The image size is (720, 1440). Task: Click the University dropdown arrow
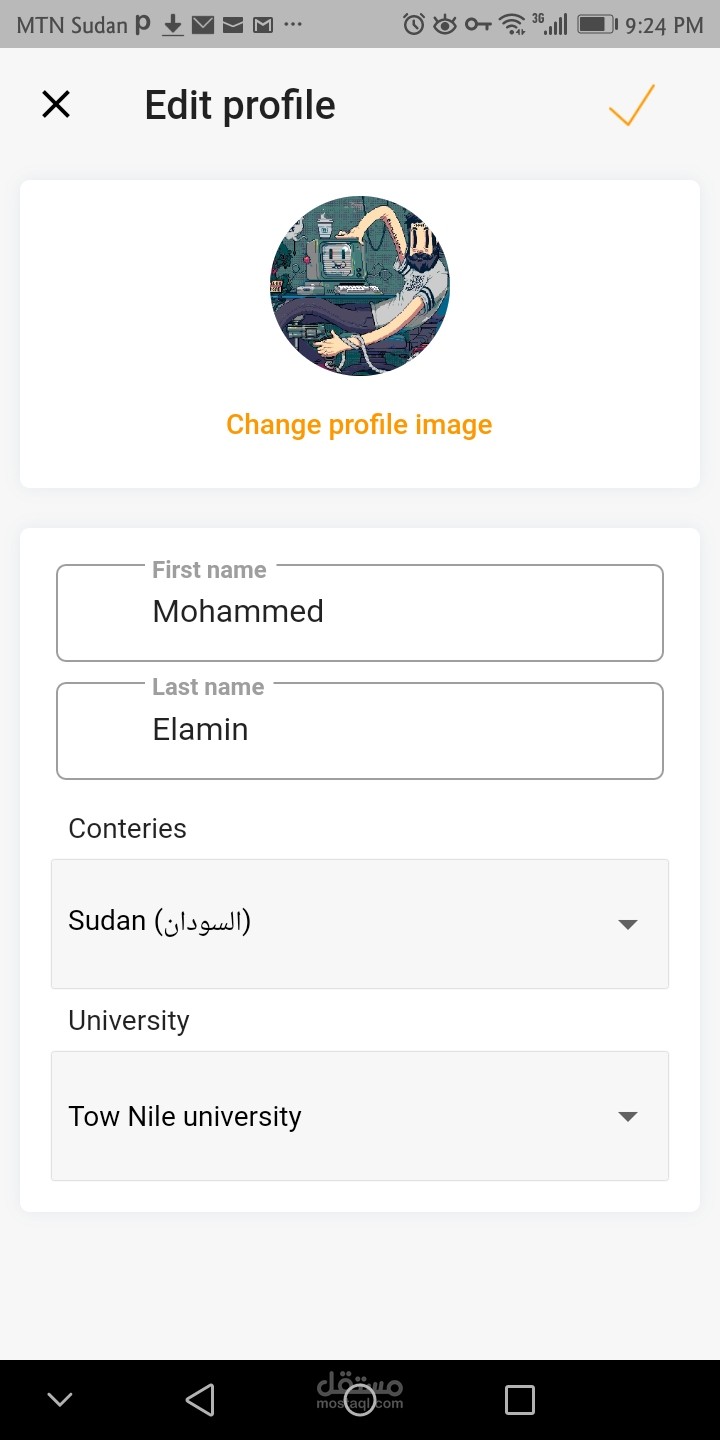point(627,1116)
